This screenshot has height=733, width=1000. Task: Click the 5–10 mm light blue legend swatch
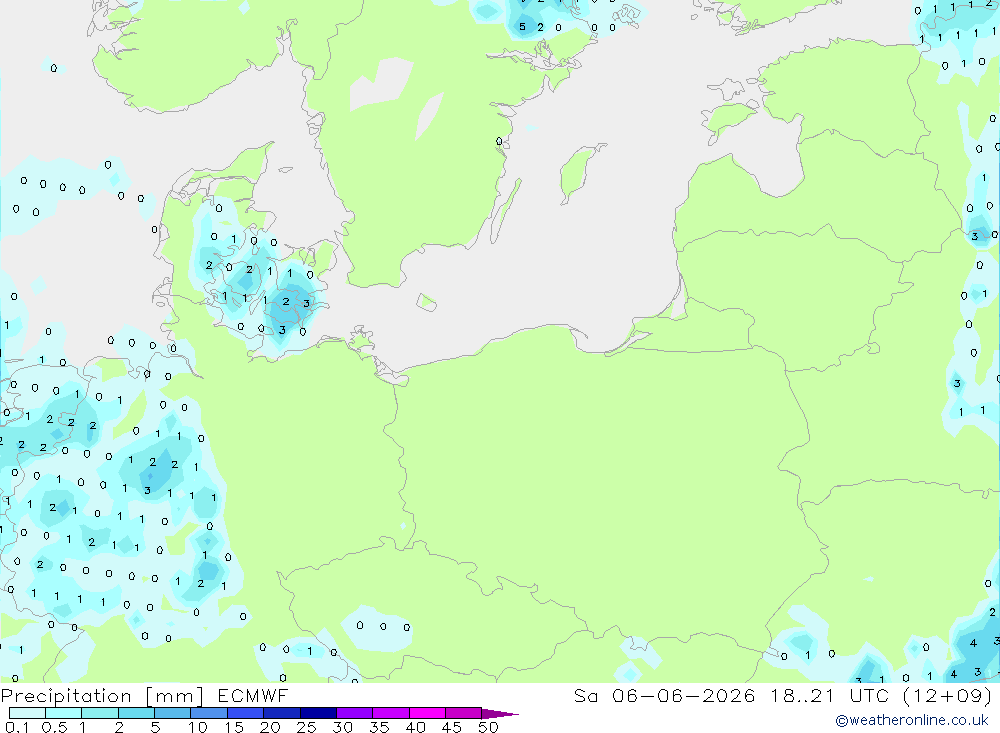point(173,713)
